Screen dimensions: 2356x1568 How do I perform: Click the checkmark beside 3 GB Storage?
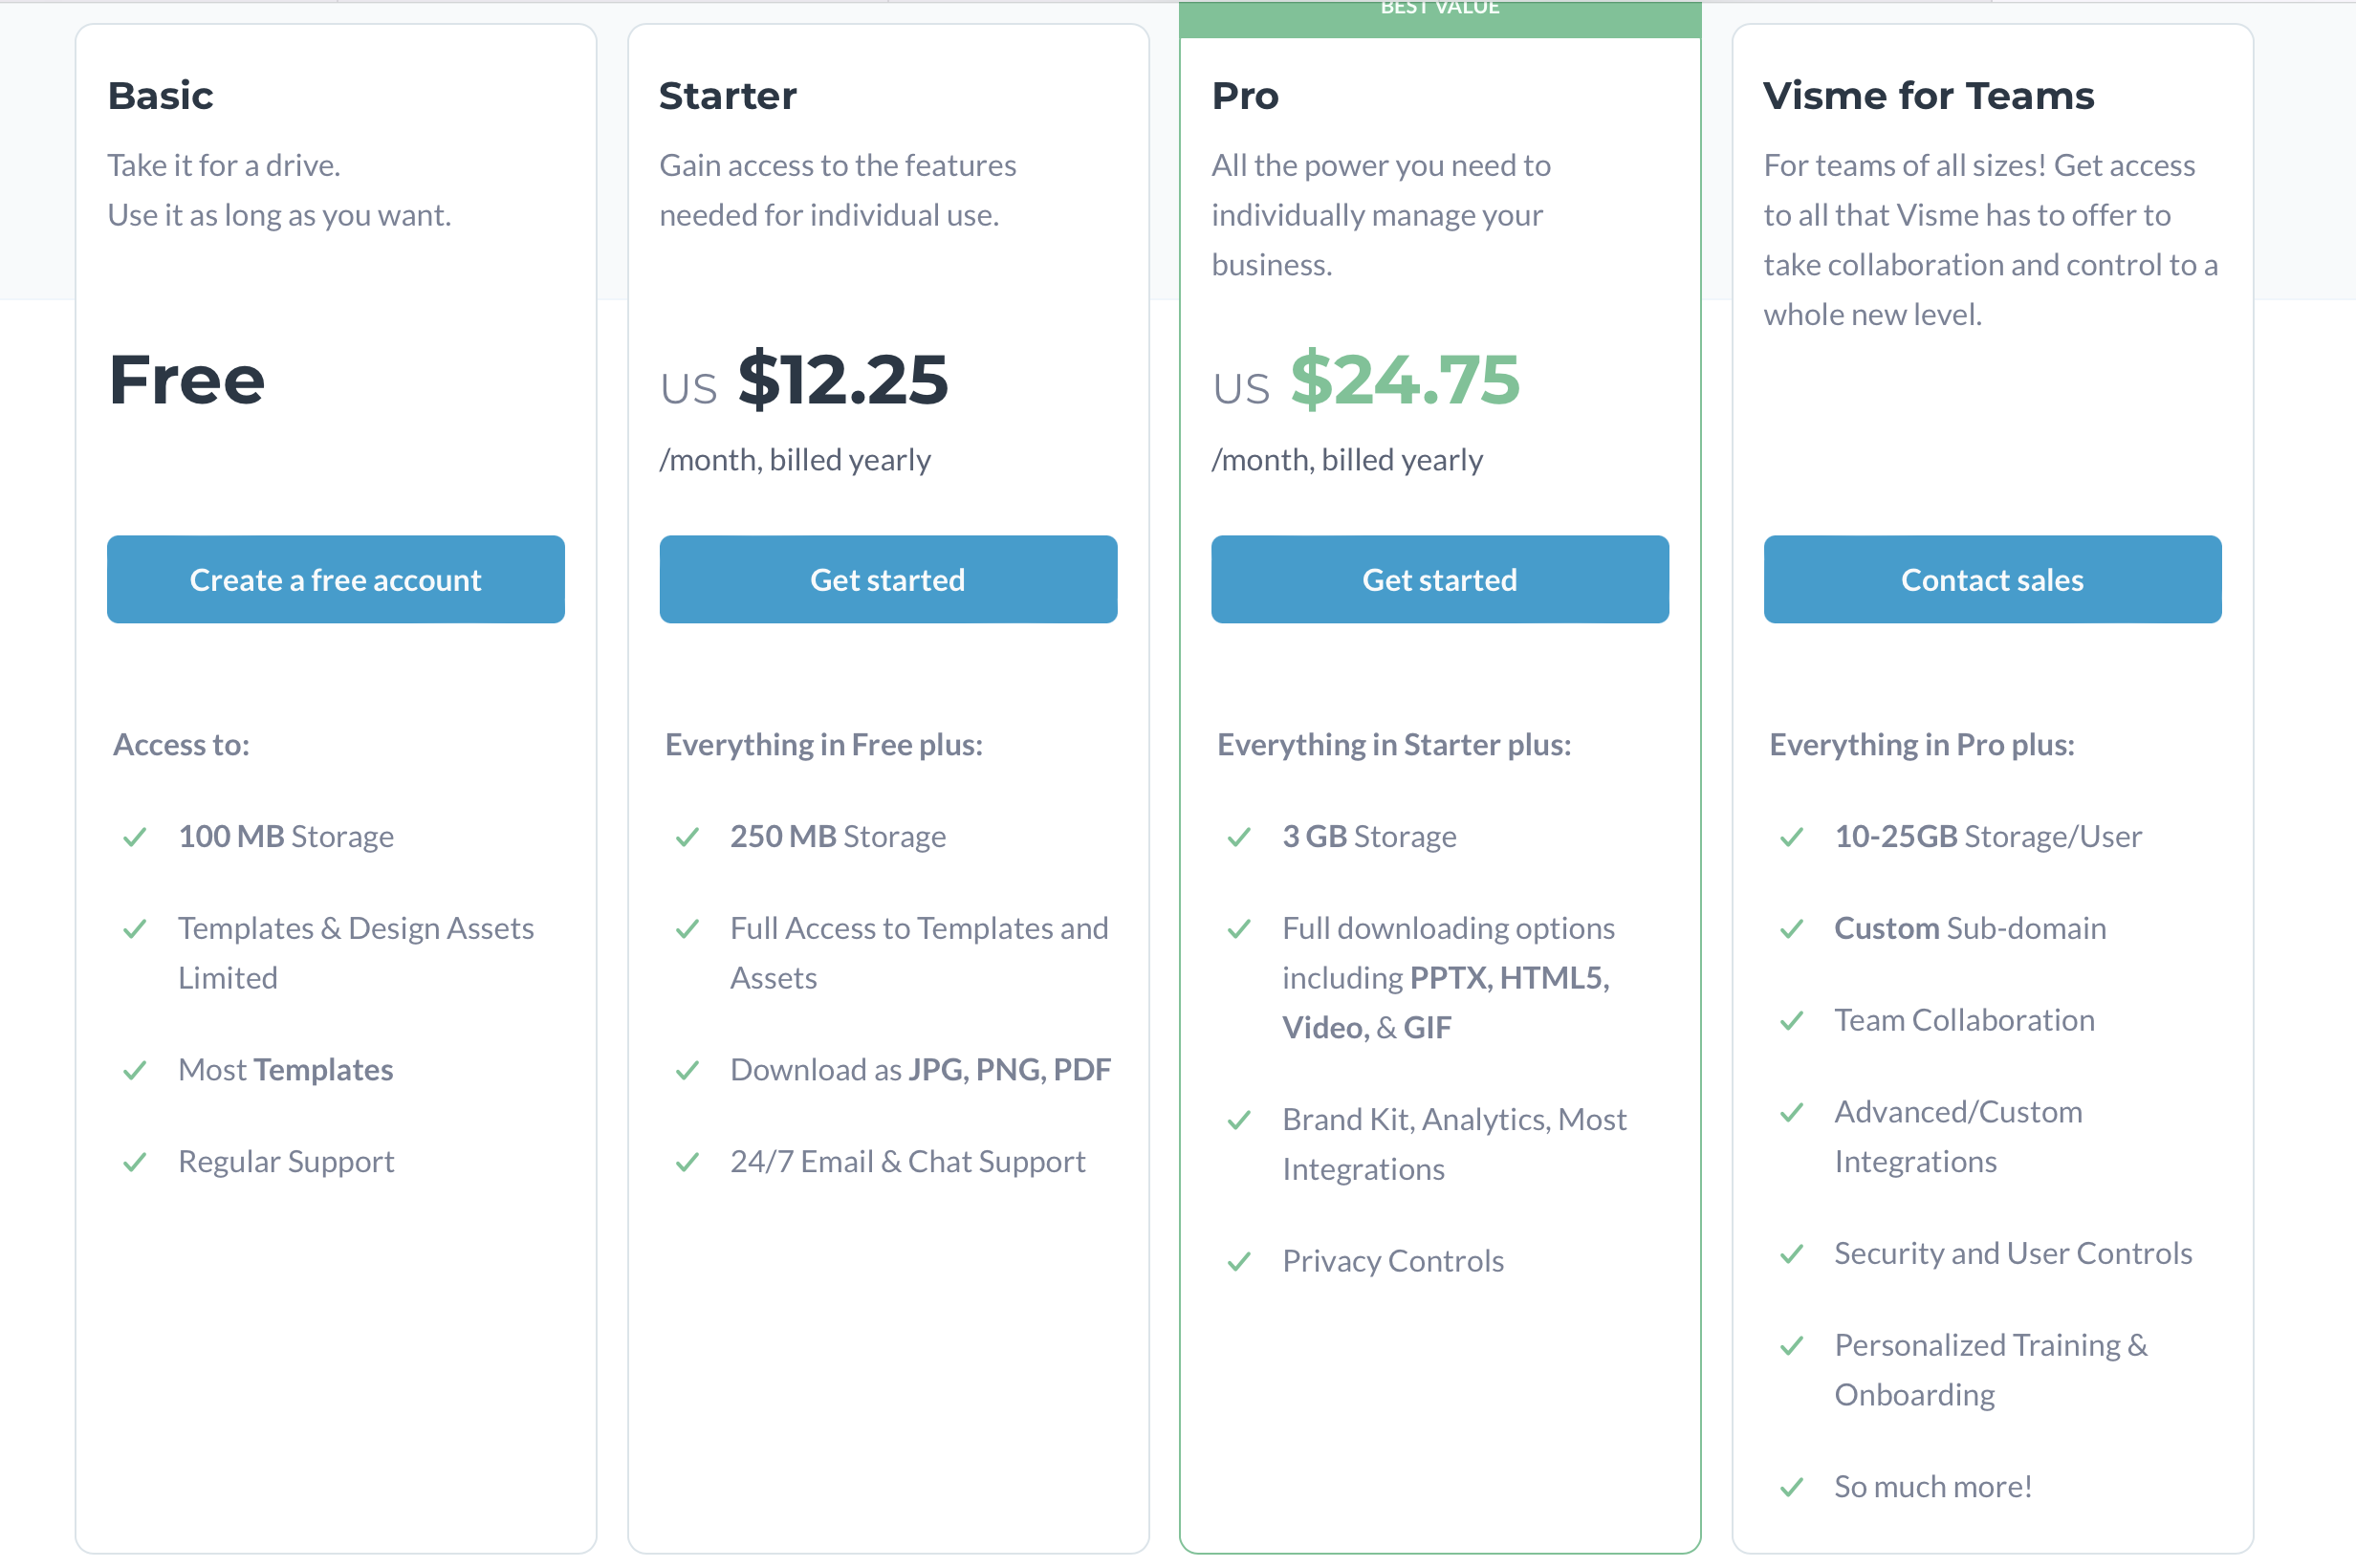pyautogui.click(x=1239, y=837)
